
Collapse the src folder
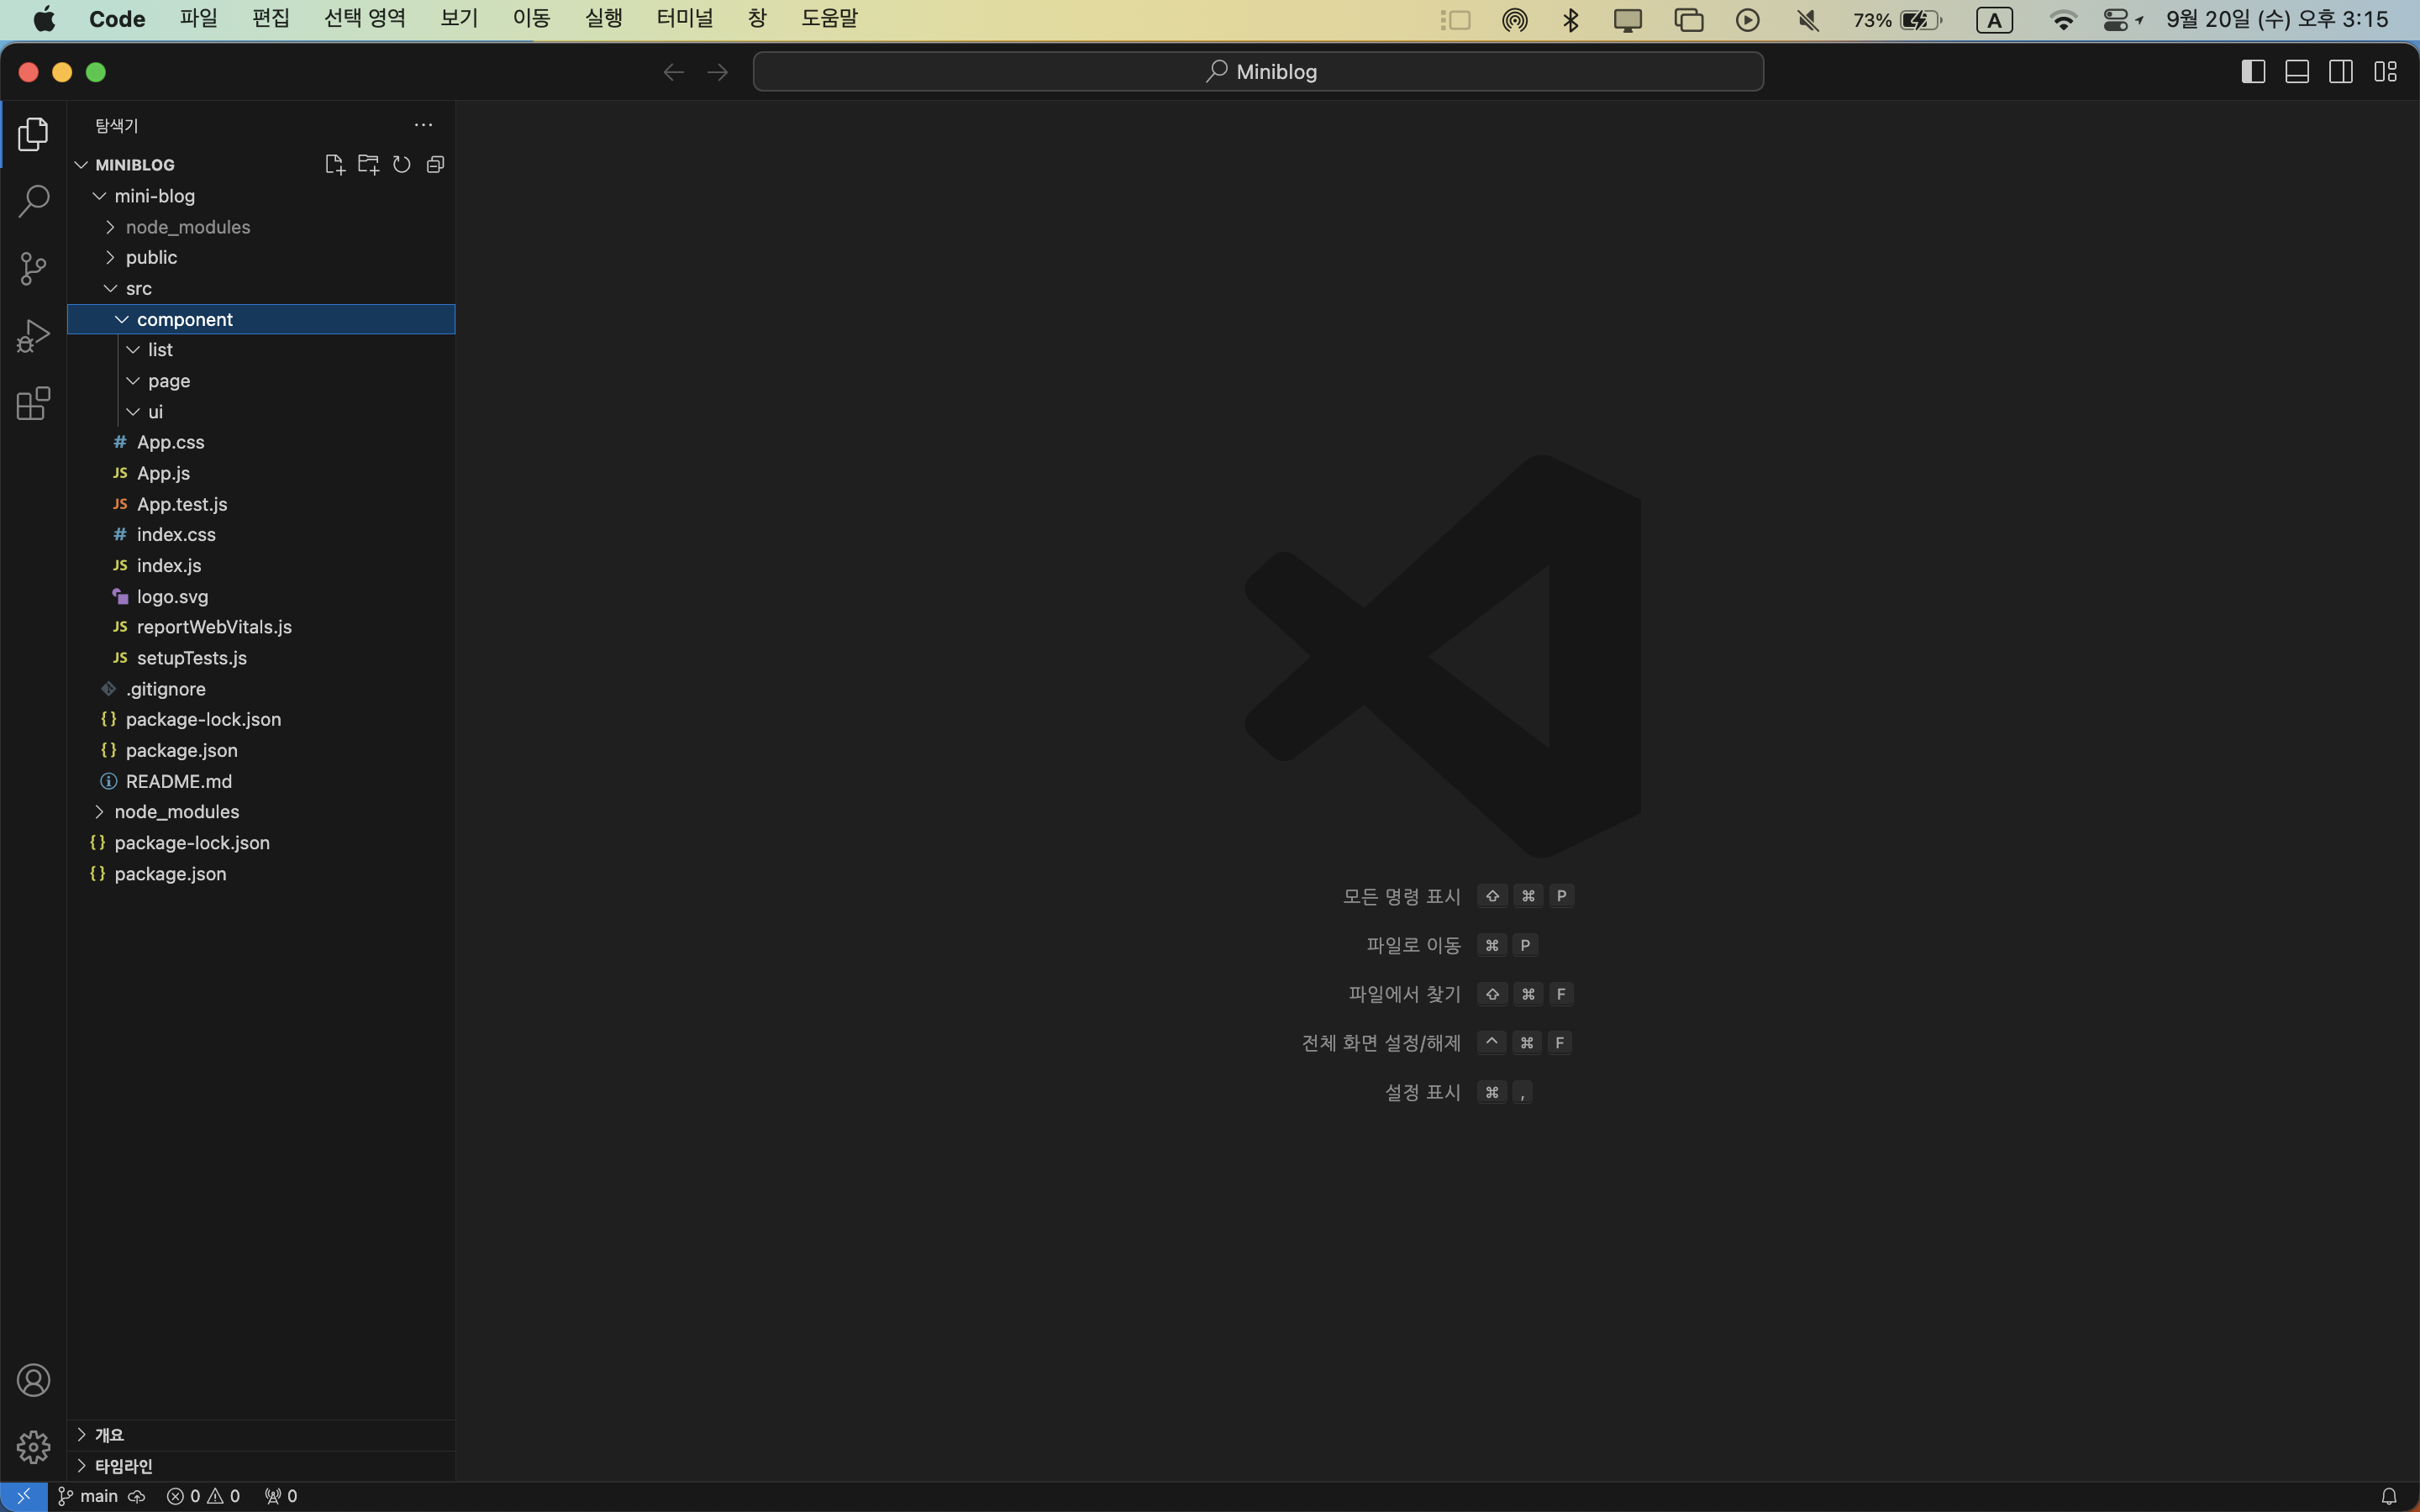pos(138,289)
